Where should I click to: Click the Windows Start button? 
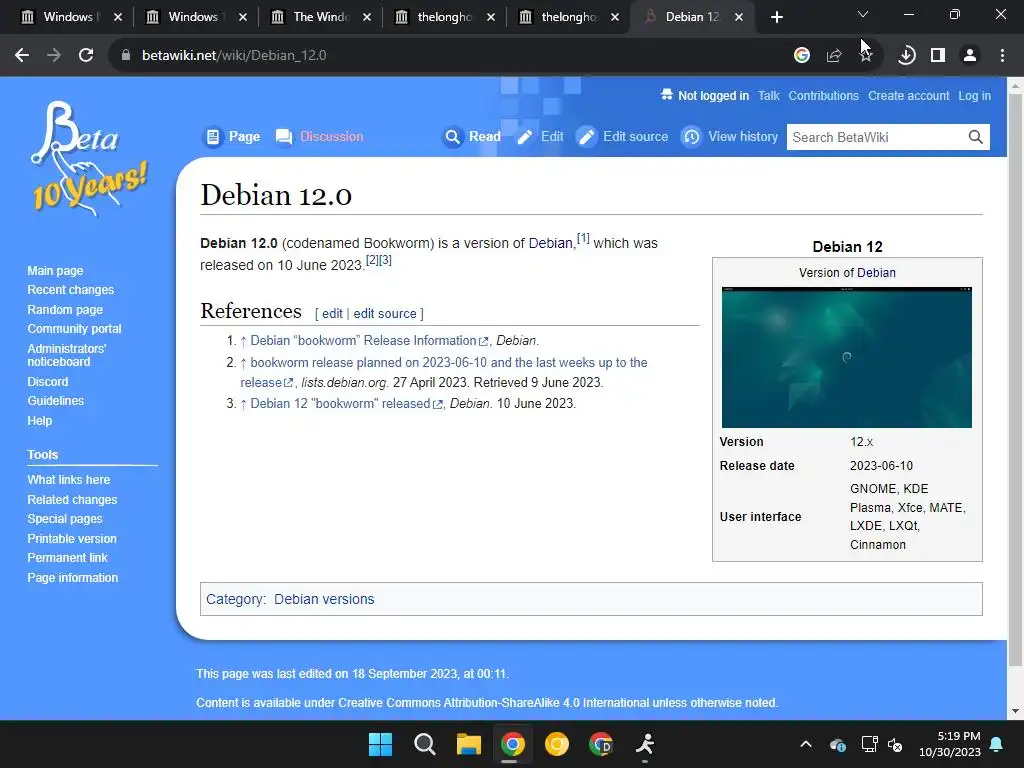tap(380, 744)
